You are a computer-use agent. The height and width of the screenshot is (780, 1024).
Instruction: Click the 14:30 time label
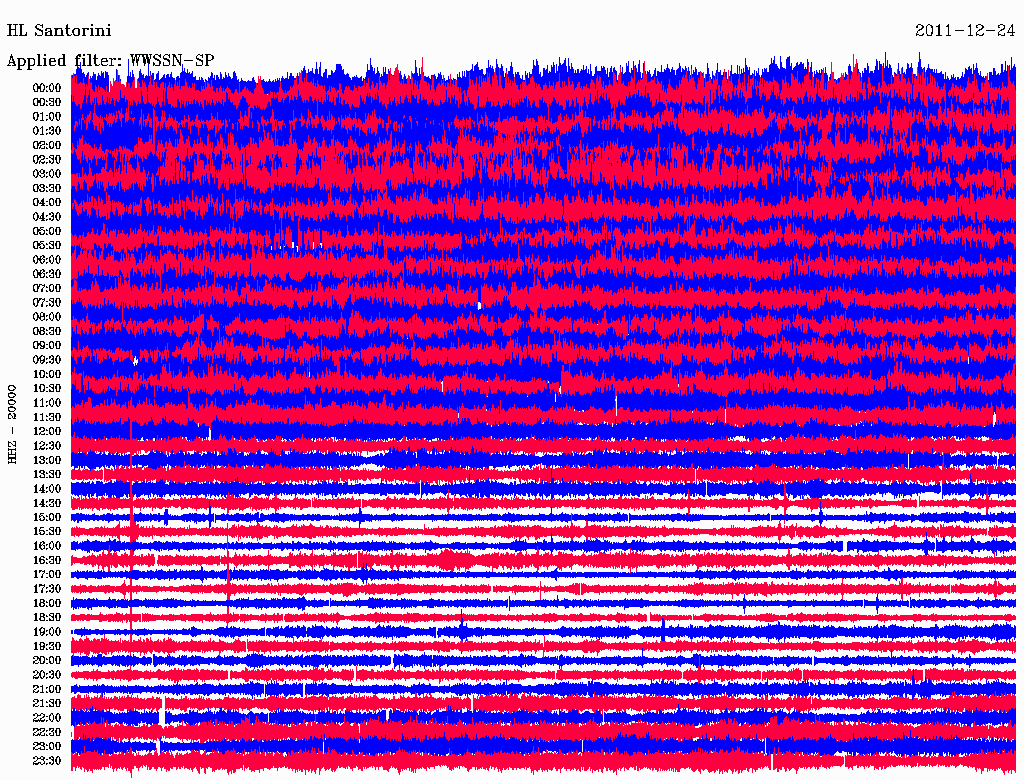click(x=47, y=503)
